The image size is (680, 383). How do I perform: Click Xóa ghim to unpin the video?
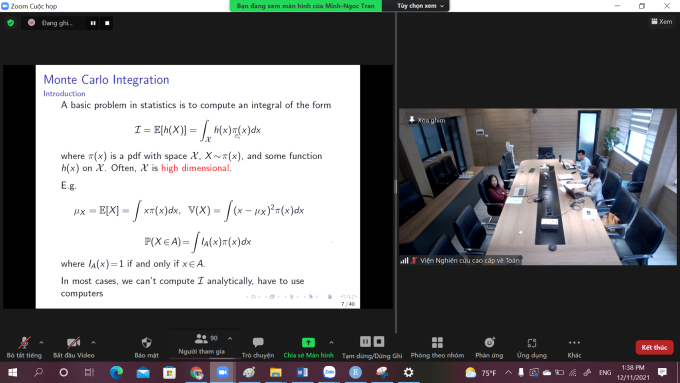[427, 120]
